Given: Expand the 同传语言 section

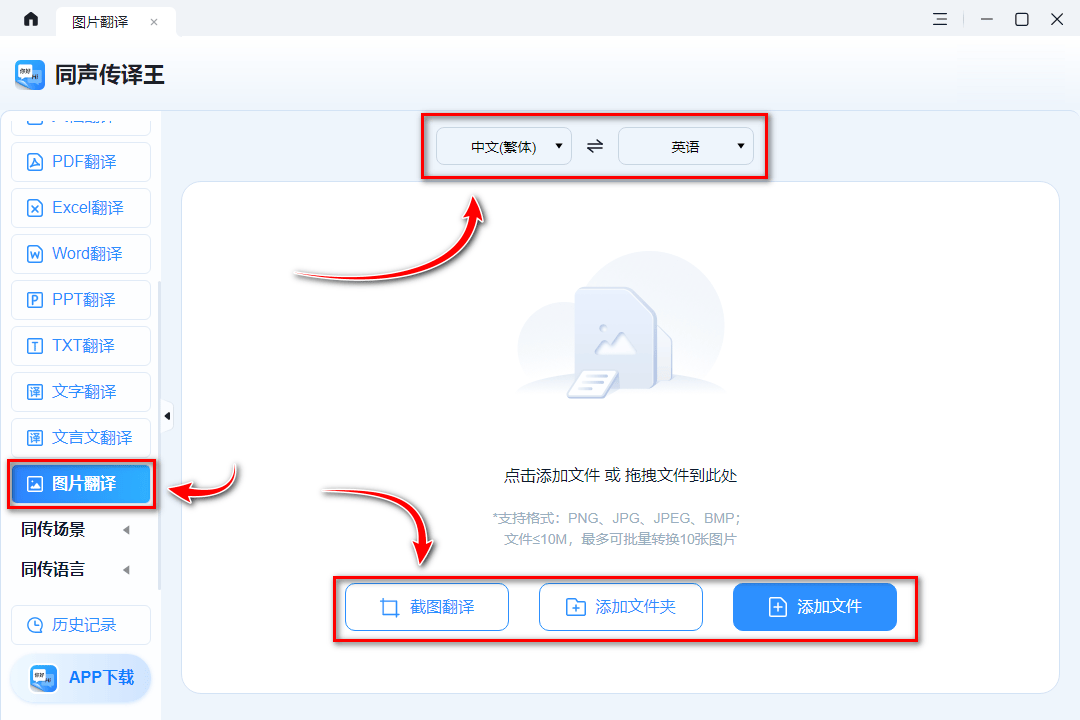Looking at the screenshot, I should pyautogui.click(x=76, y=569).
